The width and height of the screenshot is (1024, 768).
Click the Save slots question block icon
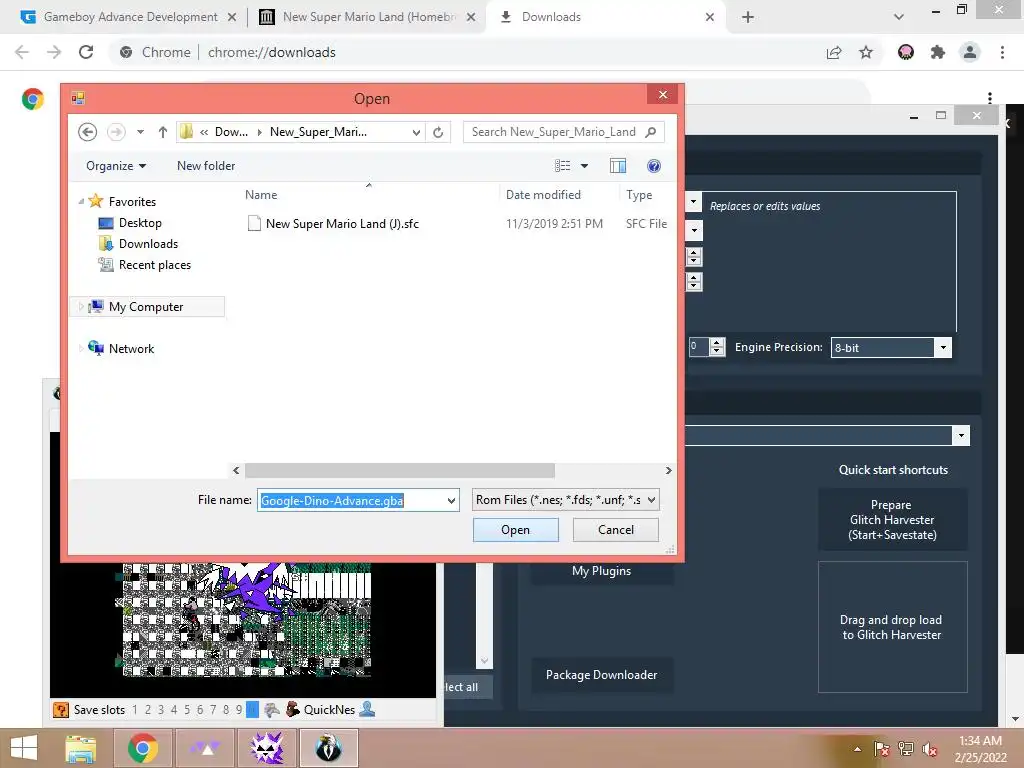point(61,710)
